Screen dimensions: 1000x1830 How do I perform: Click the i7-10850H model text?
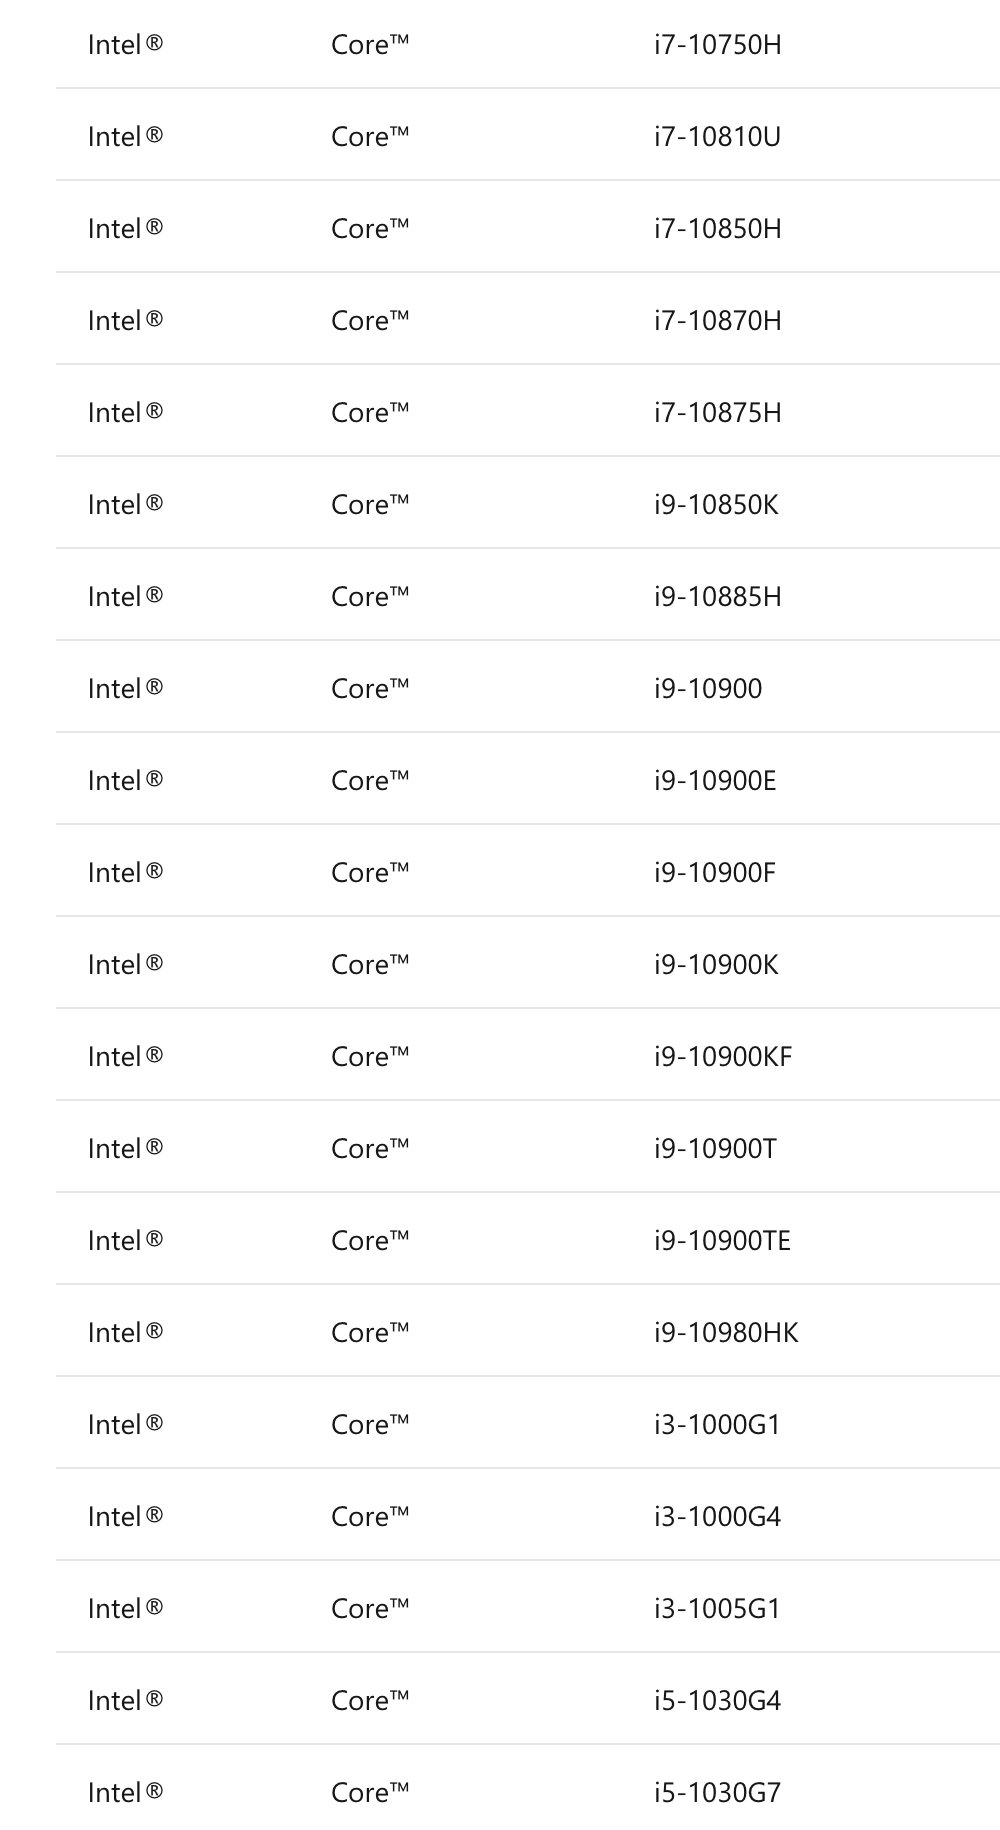coord(717,229)
